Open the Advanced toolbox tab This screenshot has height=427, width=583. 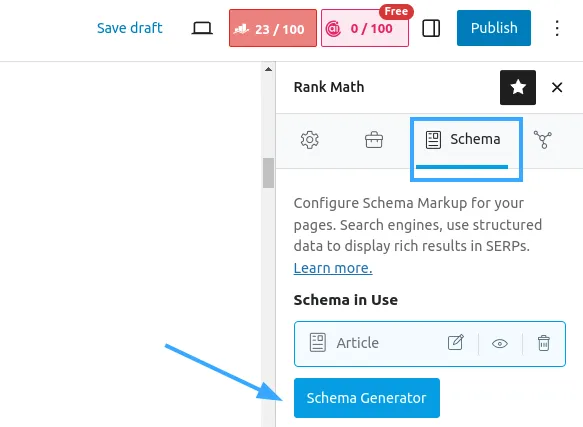[374, 140]
